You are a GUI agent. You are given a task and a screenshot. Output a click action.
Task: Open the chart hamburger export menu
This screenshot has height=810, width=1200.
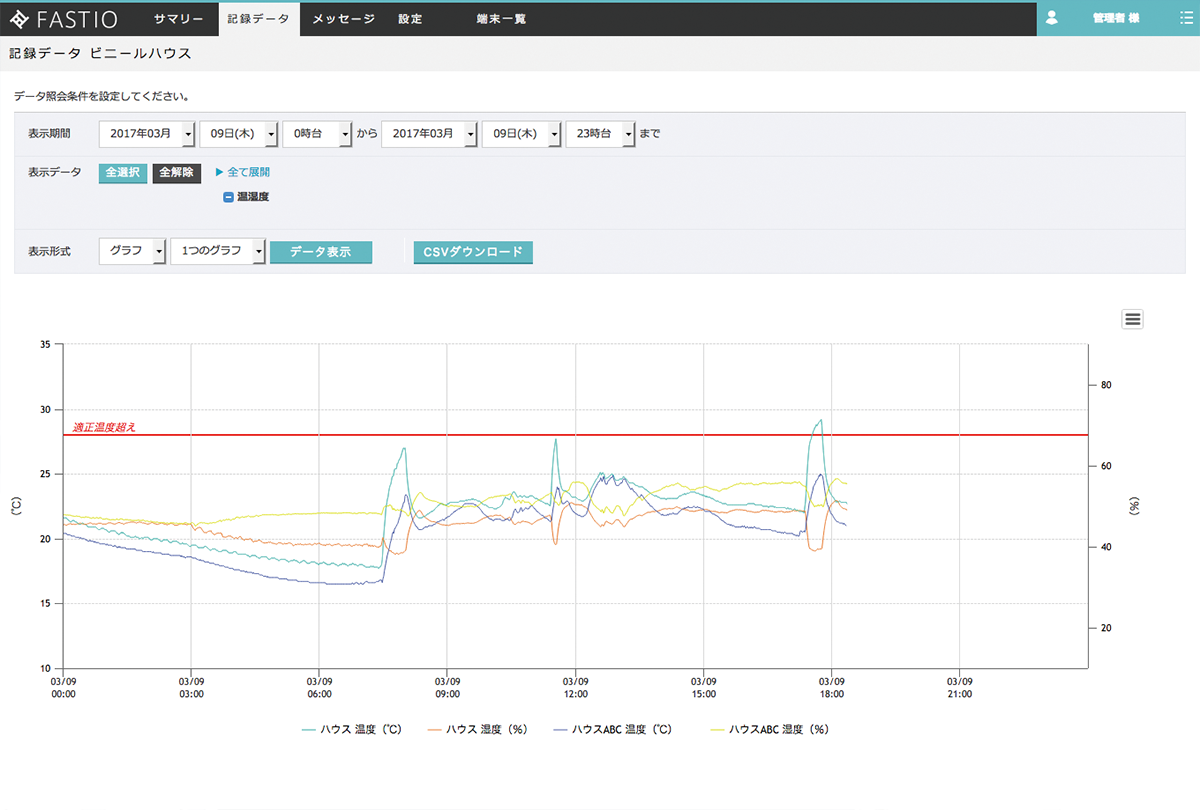pyautogui.click(x=1132, y=319)
